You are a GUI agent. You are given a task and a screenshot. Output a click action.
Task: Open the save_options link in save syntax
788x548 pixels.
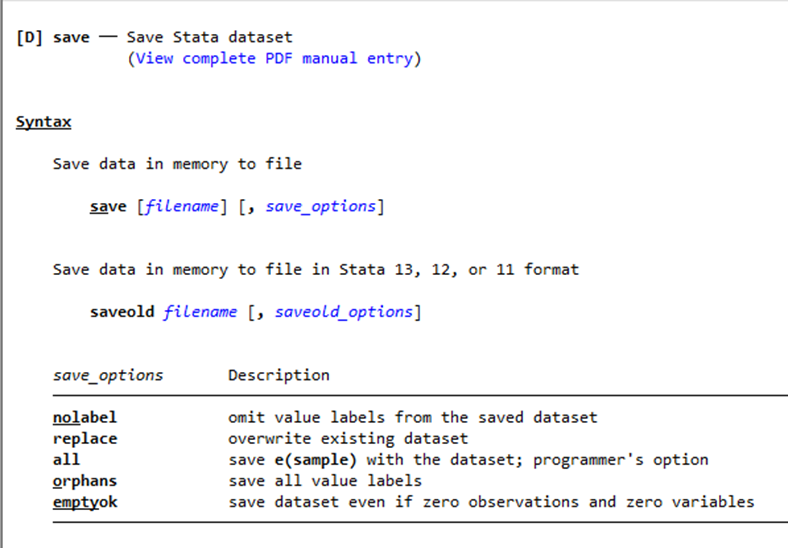coord(320,207)
